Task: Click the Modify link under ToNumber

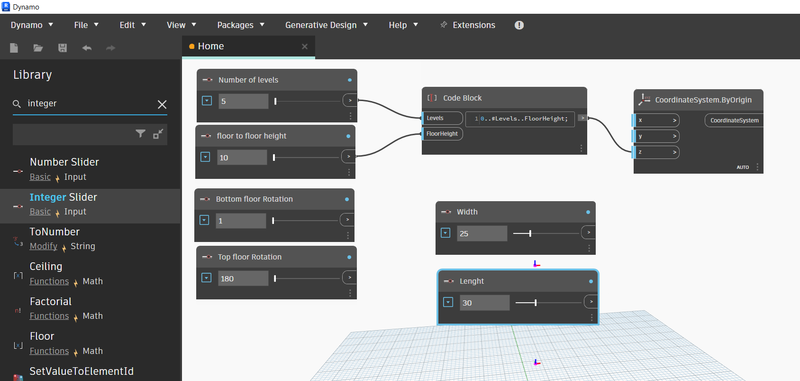Action: pos(43,246)
